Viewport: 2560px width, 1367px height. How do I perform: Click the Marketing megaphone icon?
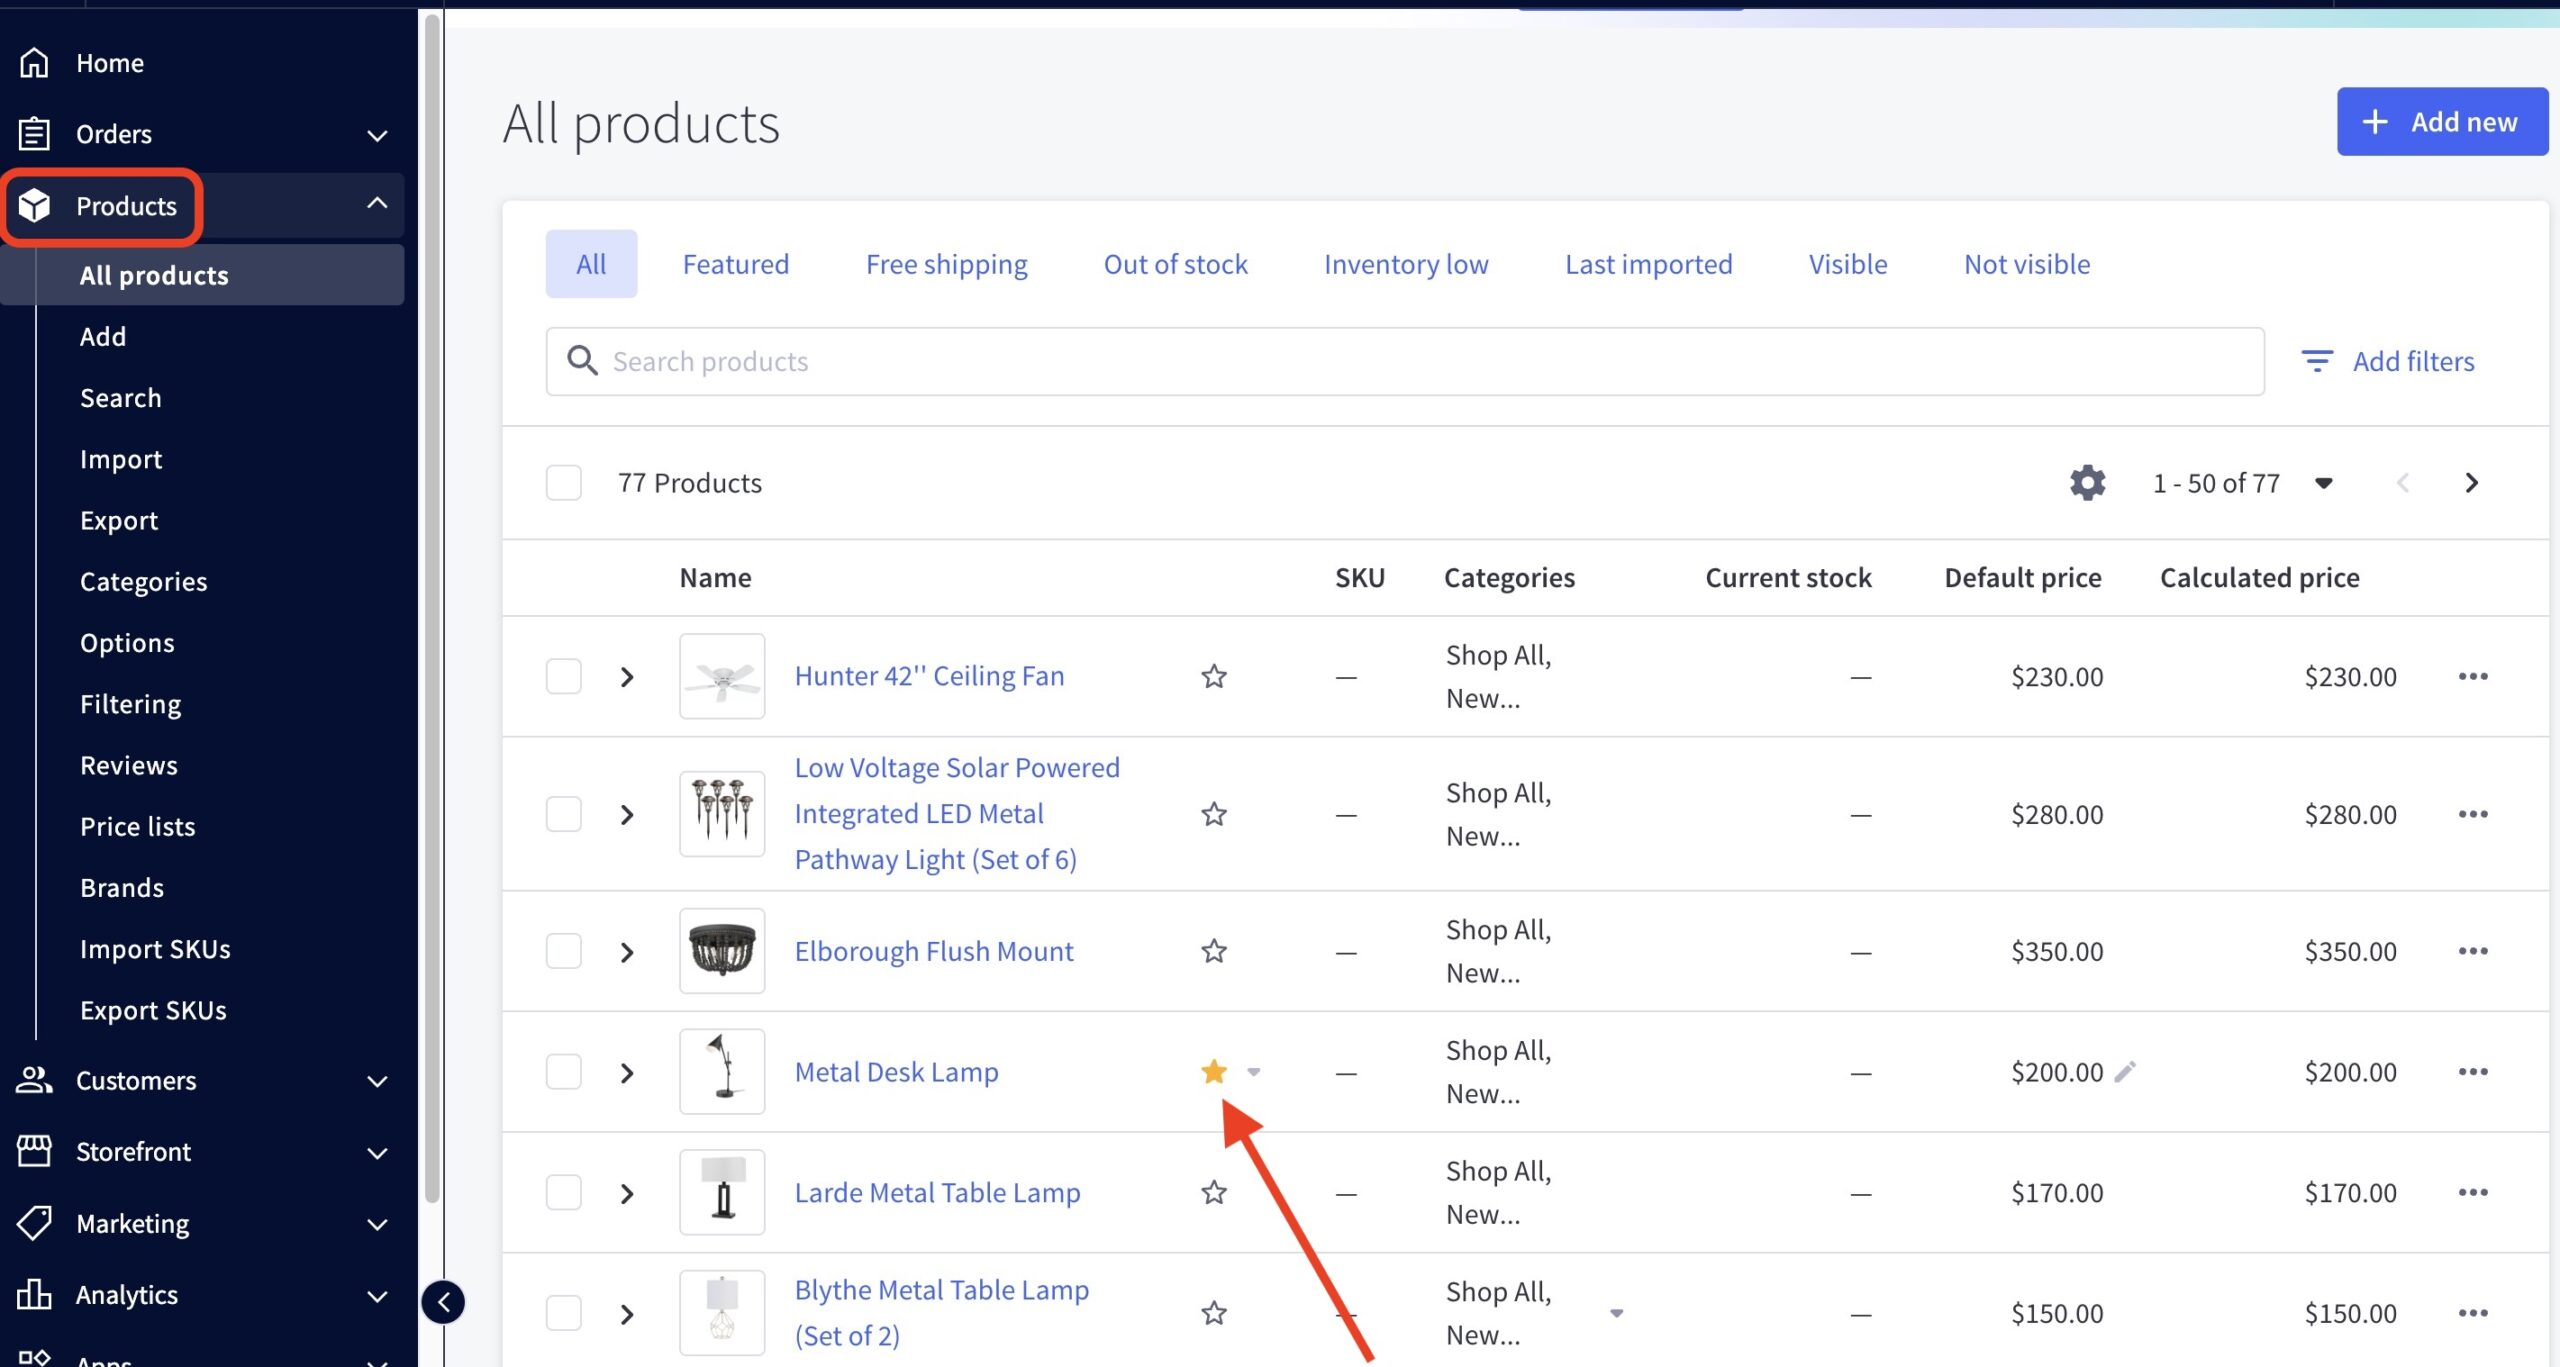click(x=33, y=1223)
